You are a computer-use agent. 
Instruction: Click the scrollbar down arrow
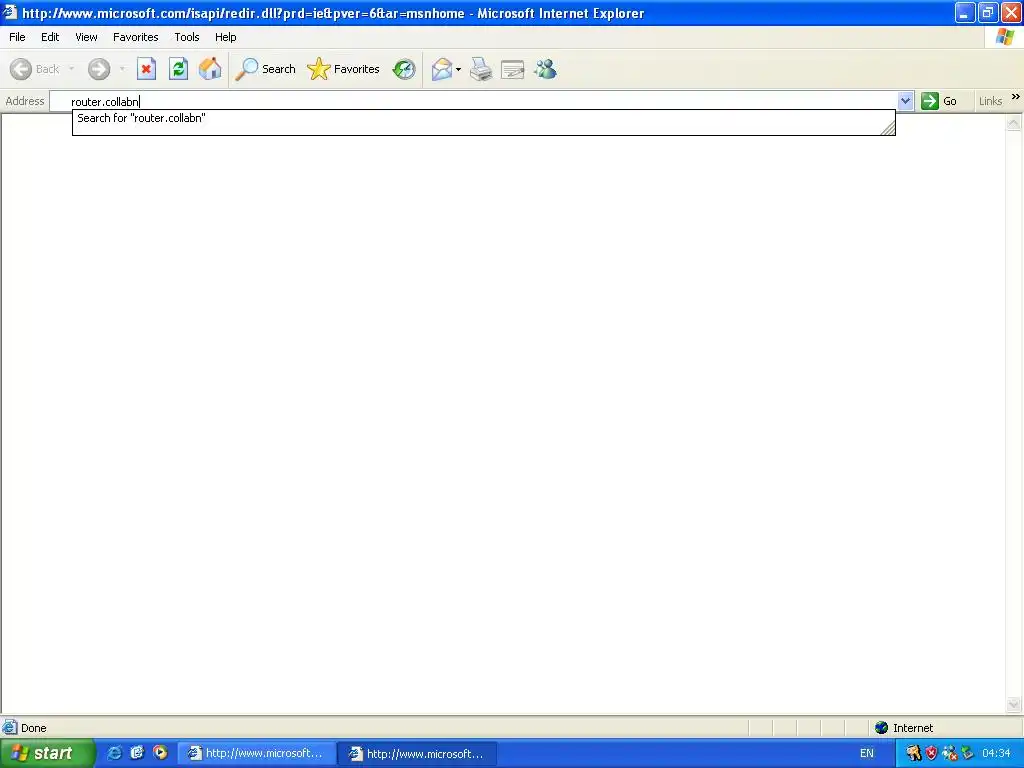click(x=1014, y=704)
